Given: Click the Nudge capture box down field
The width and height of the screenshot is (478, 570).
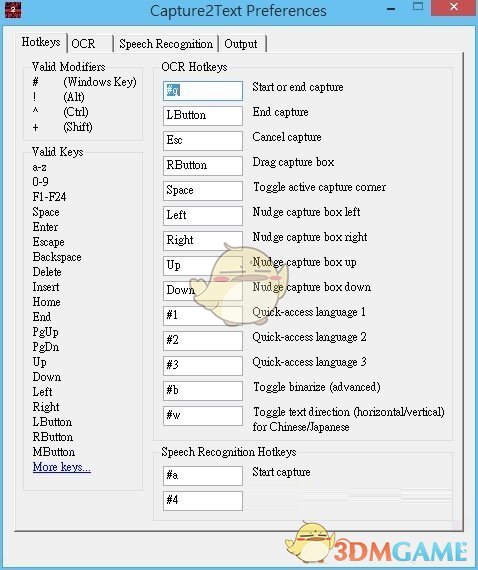Looking at the screenshot, I should coord(203,291).
